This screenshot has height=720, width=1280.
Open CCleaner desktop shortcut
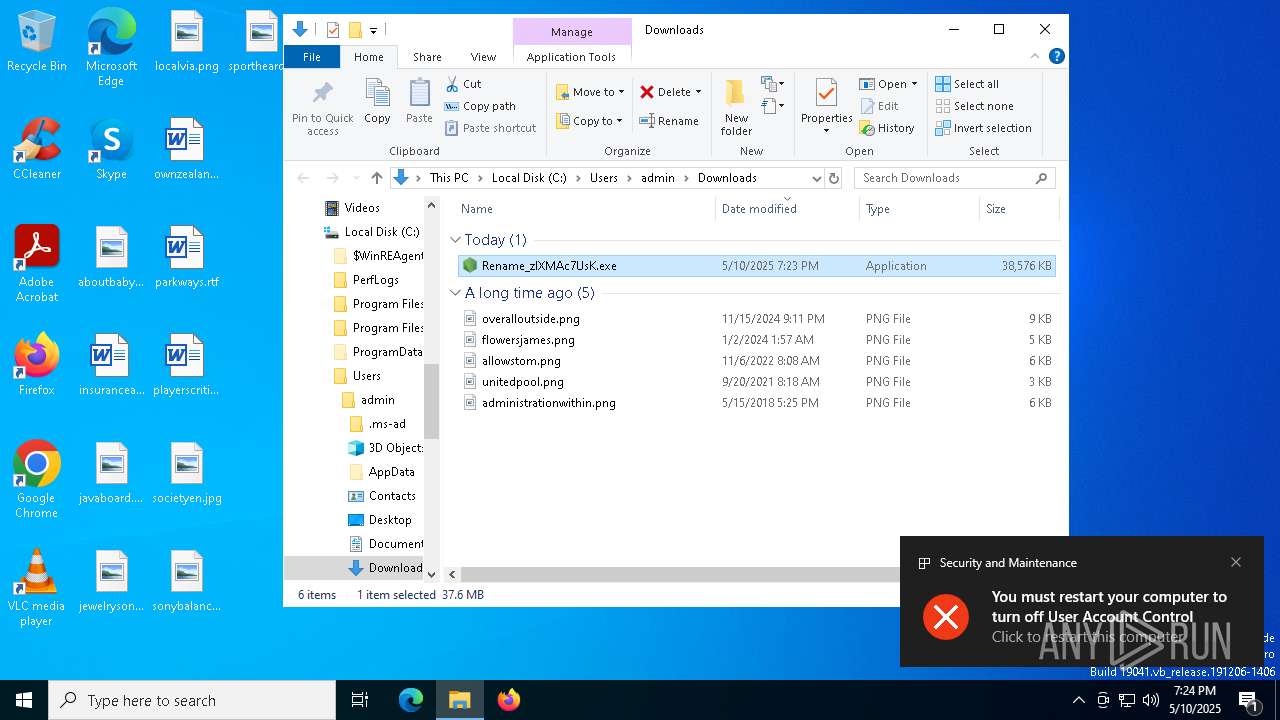pos(37,149)
